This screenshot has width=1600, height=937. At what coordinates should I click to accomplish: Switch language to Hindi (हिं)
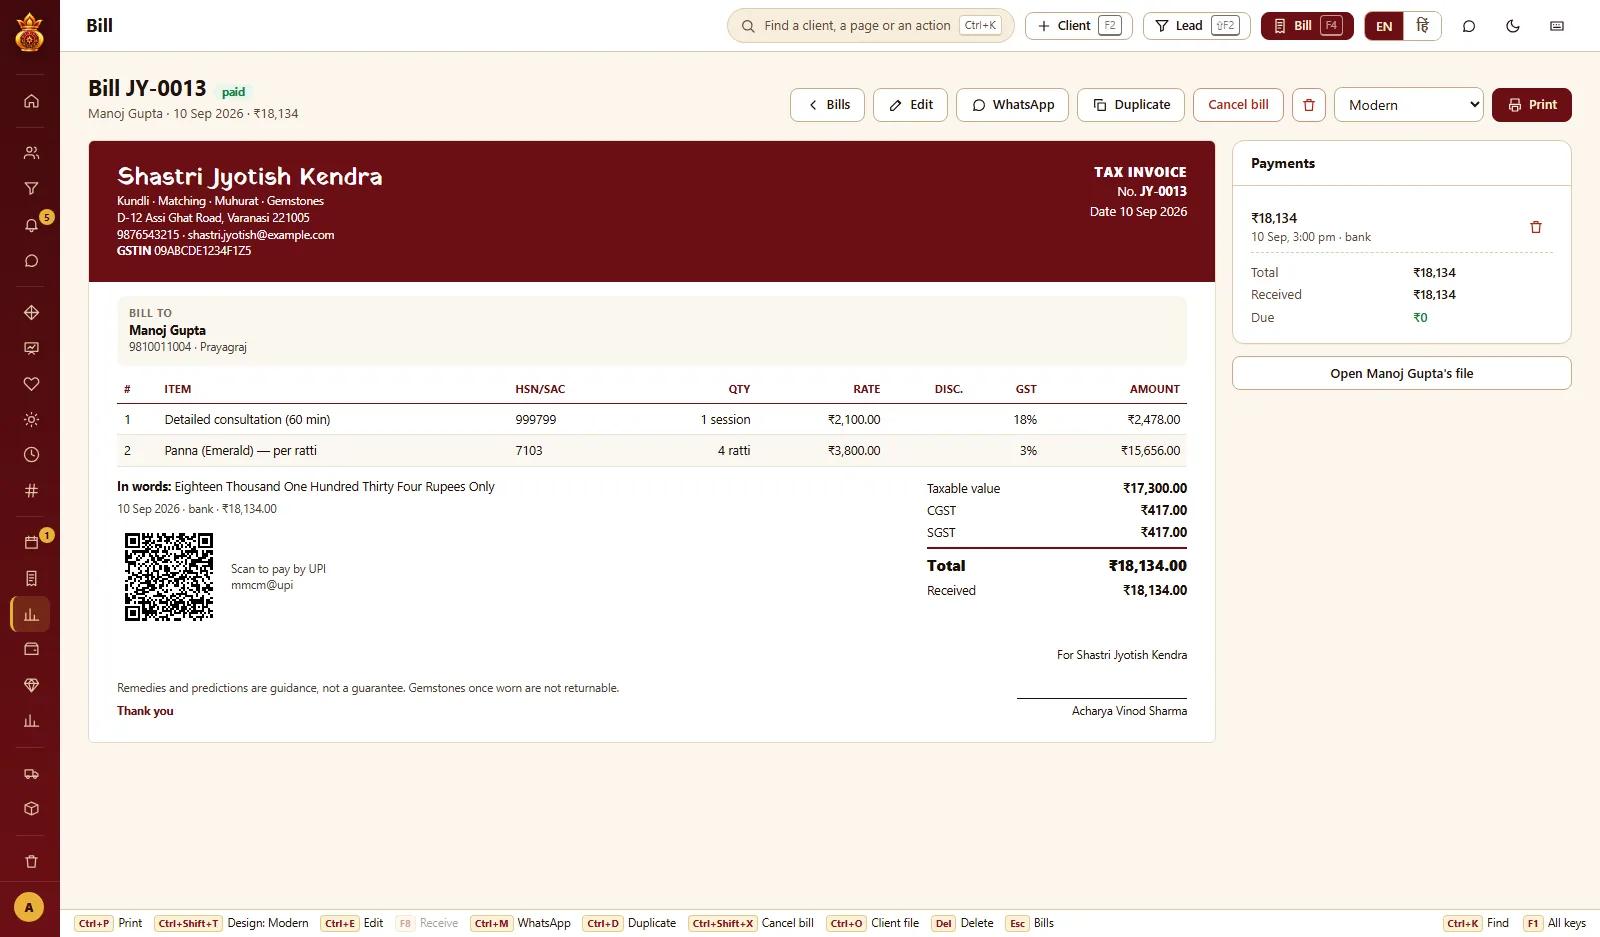pyautogui.click(x=1422, y=26)
